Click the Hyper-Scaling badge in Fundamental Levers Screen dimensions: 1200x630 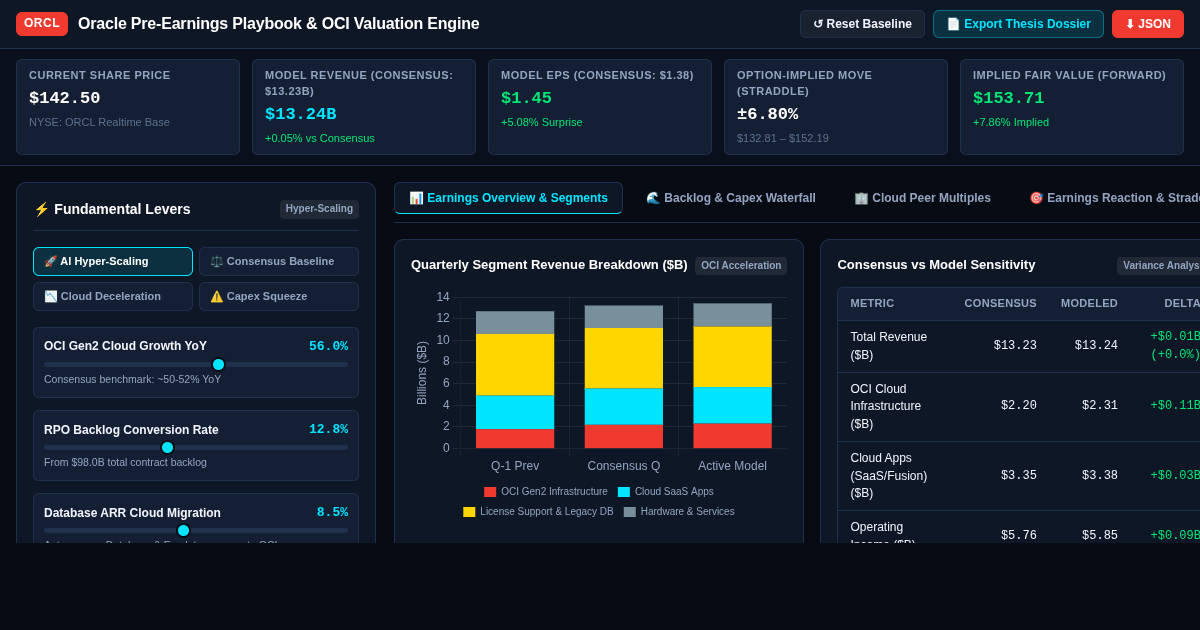coord(319,209)
